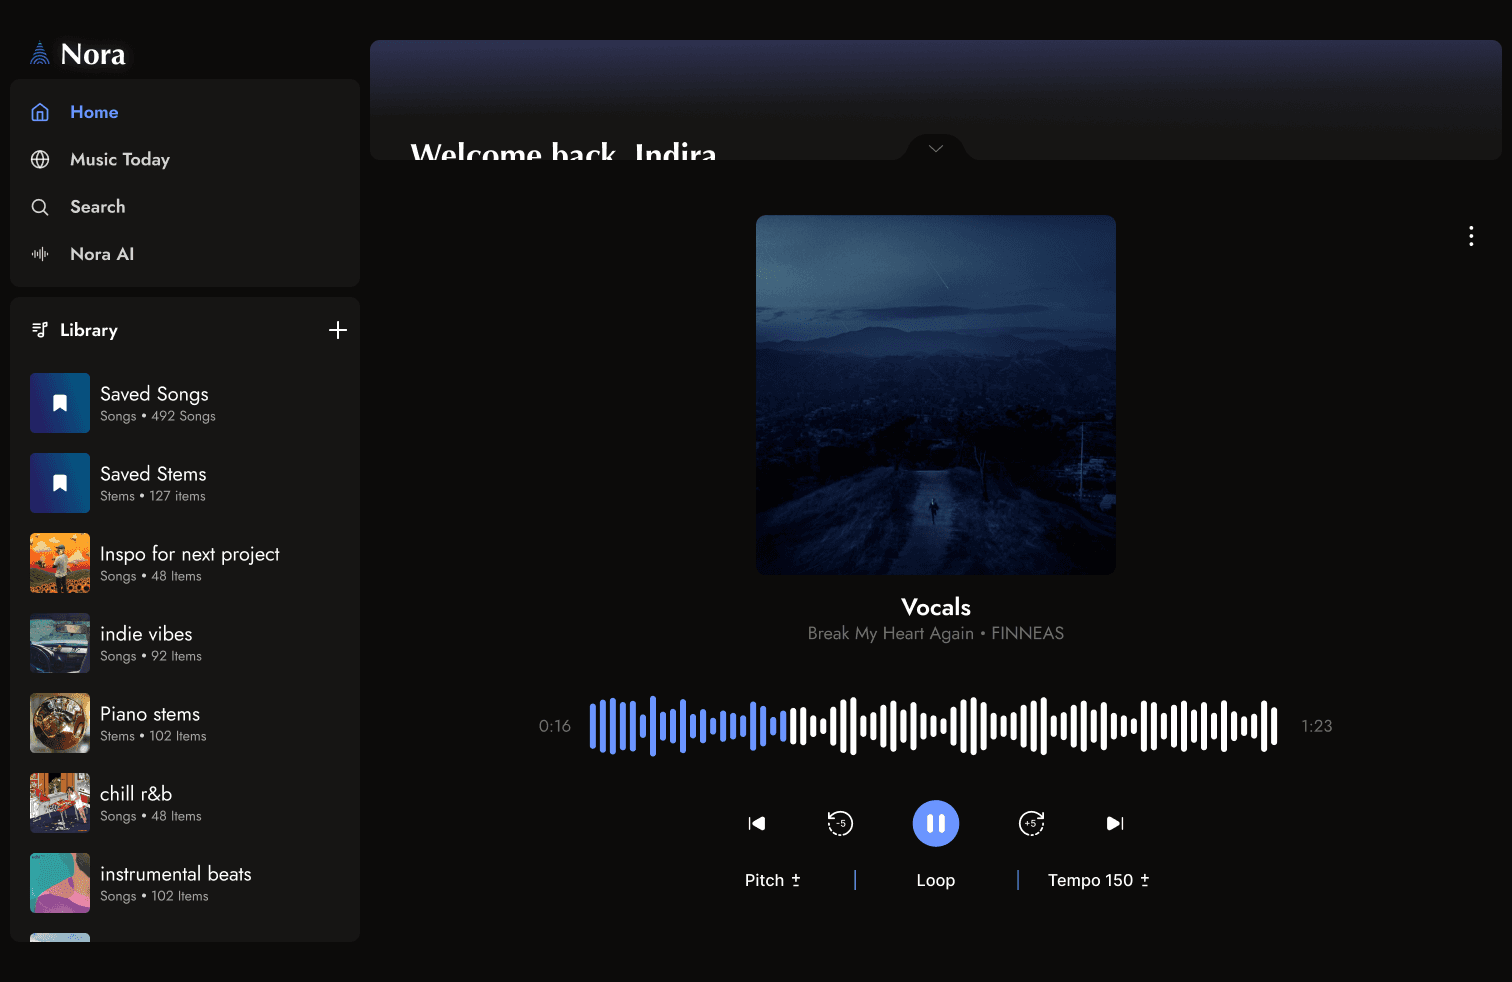The image size is (1512, 982).
Task: Open Inspo for next project playlist
Action: point(190,554)
